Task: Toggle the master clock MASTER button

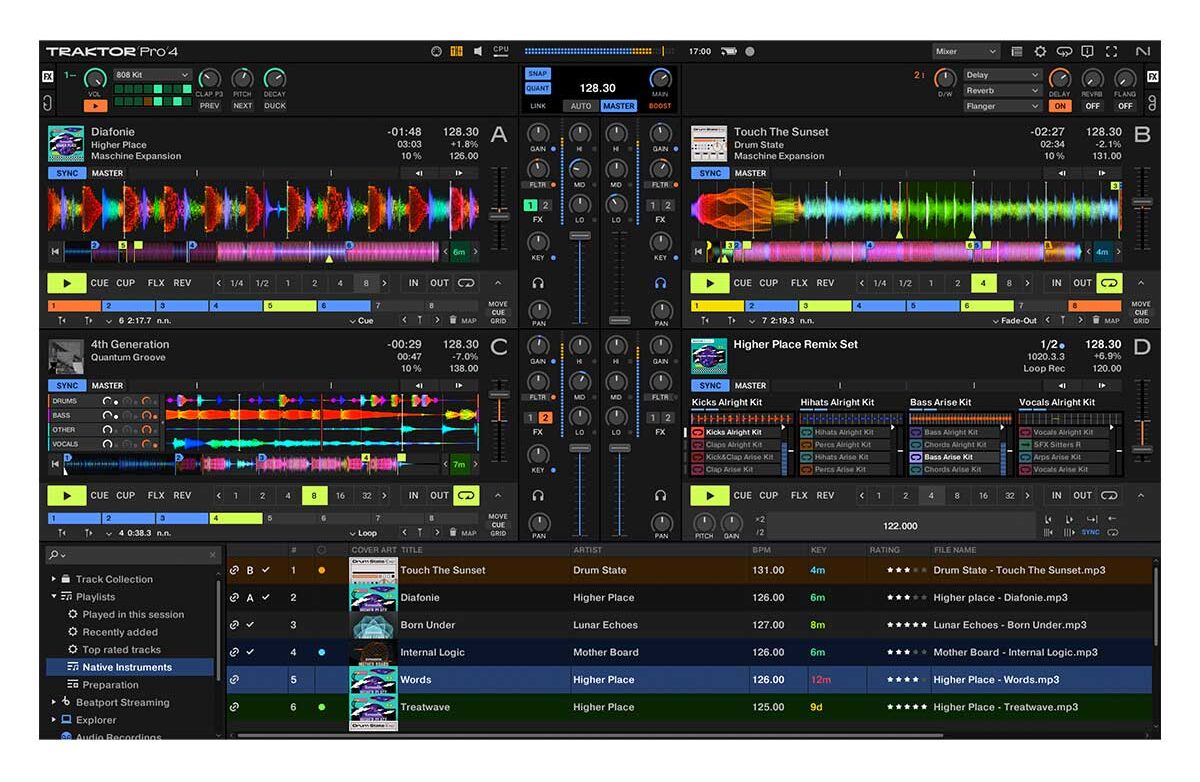Action: coord(619,106)
